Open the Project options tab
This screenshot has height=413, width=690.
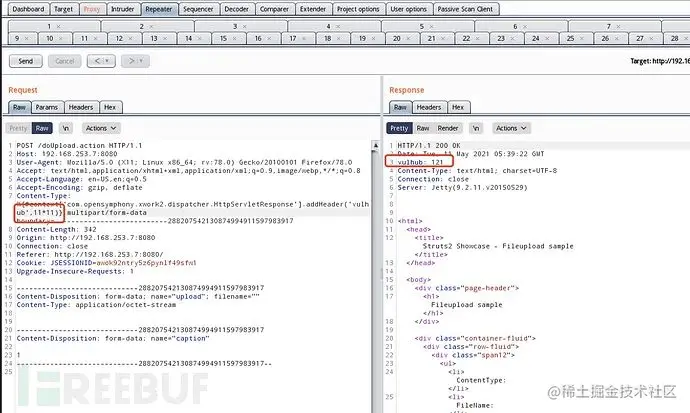click(358, 9)
